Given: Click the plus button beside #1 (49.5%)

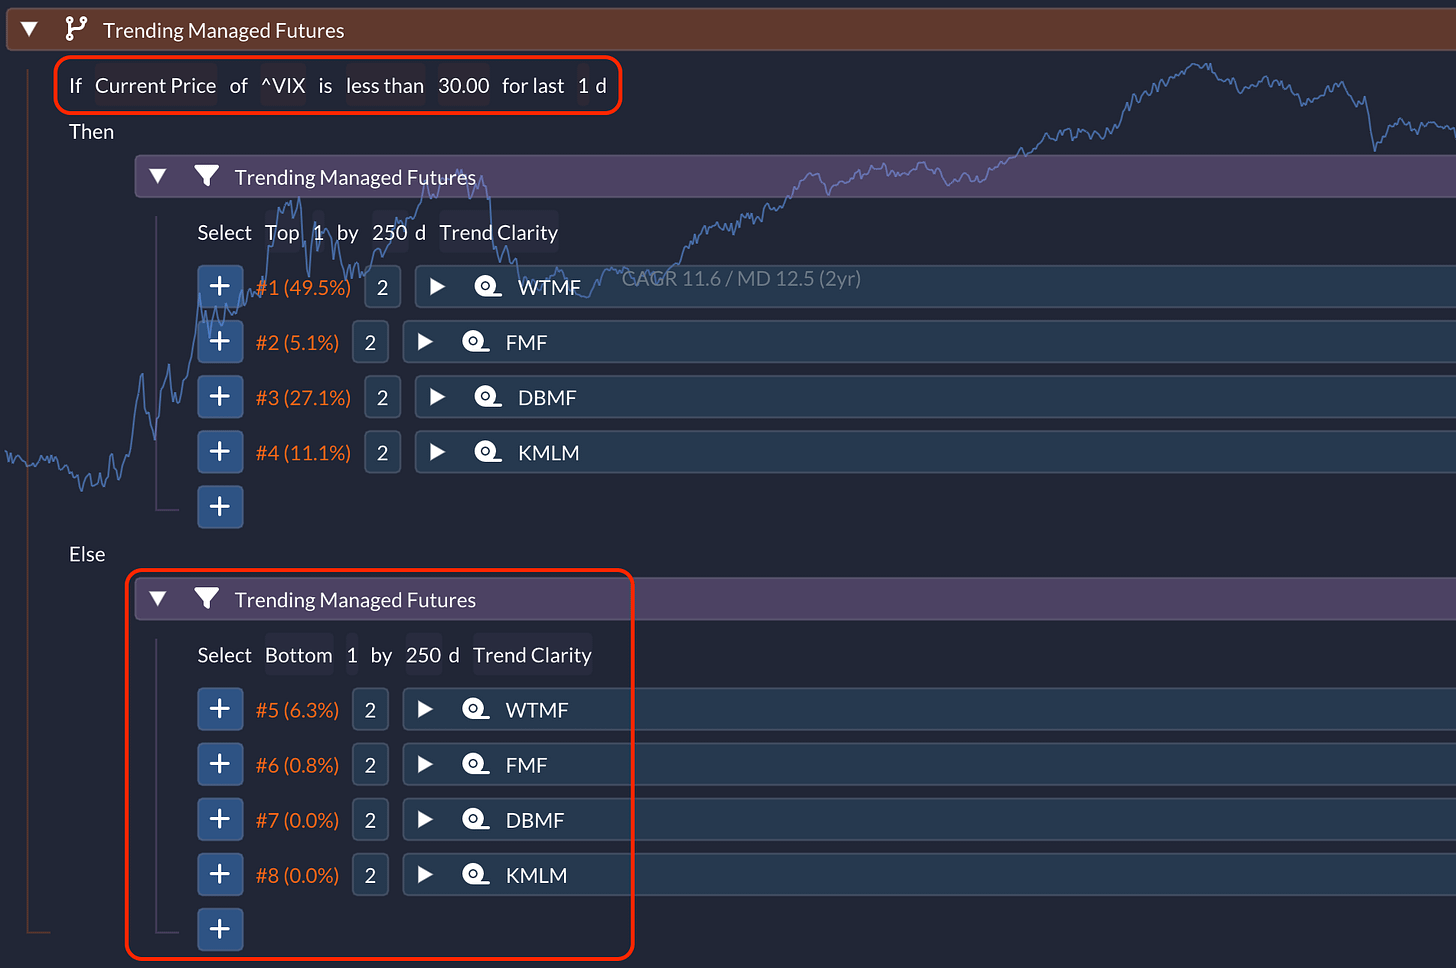Looking at the screenshot, I should (x=220, y=287).
